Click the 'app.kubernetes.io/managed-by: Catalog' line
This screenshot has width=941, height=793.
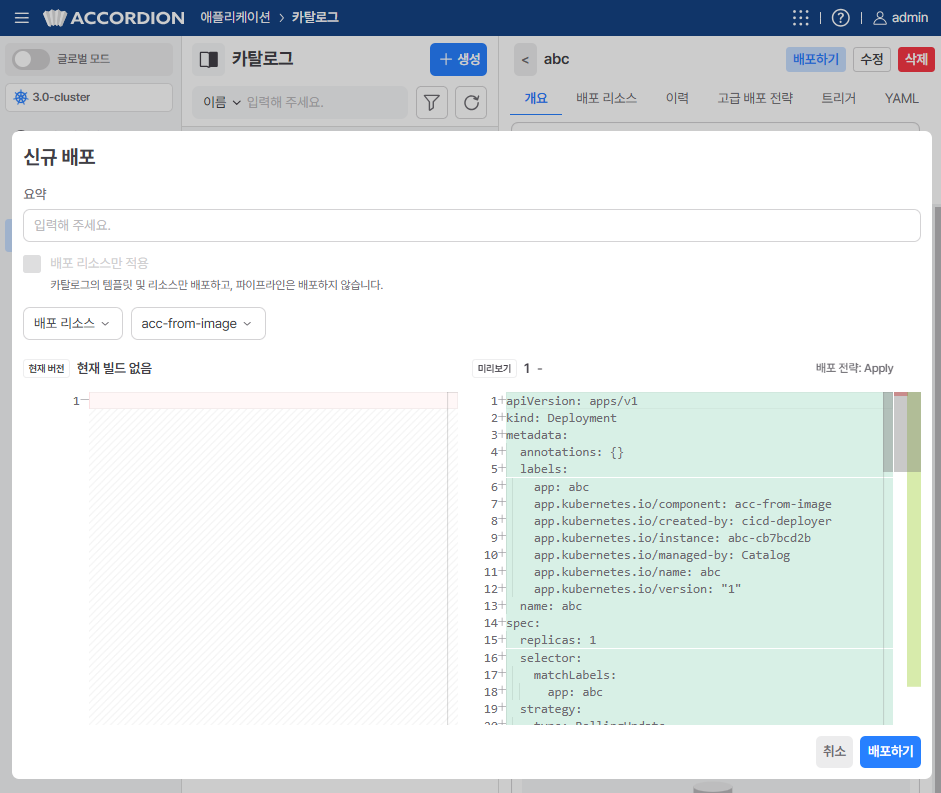coord(662,555)
